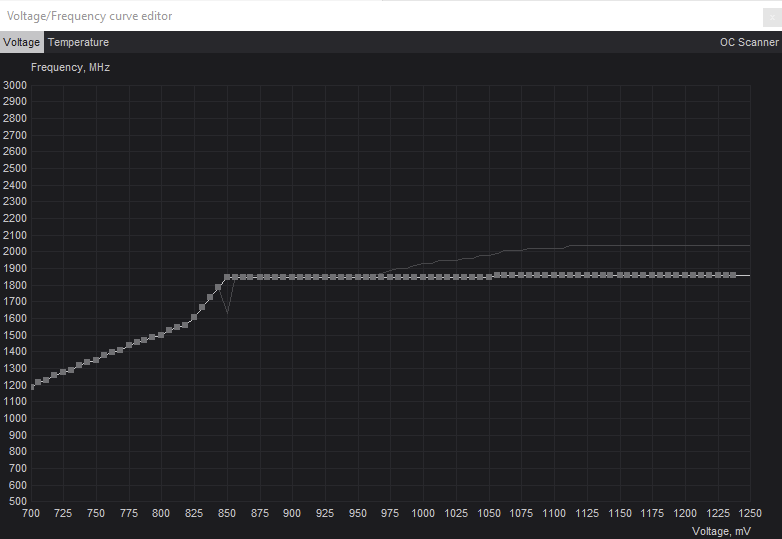
Task: Click the 850 voltage axis label
Action: tap(227, 514)
